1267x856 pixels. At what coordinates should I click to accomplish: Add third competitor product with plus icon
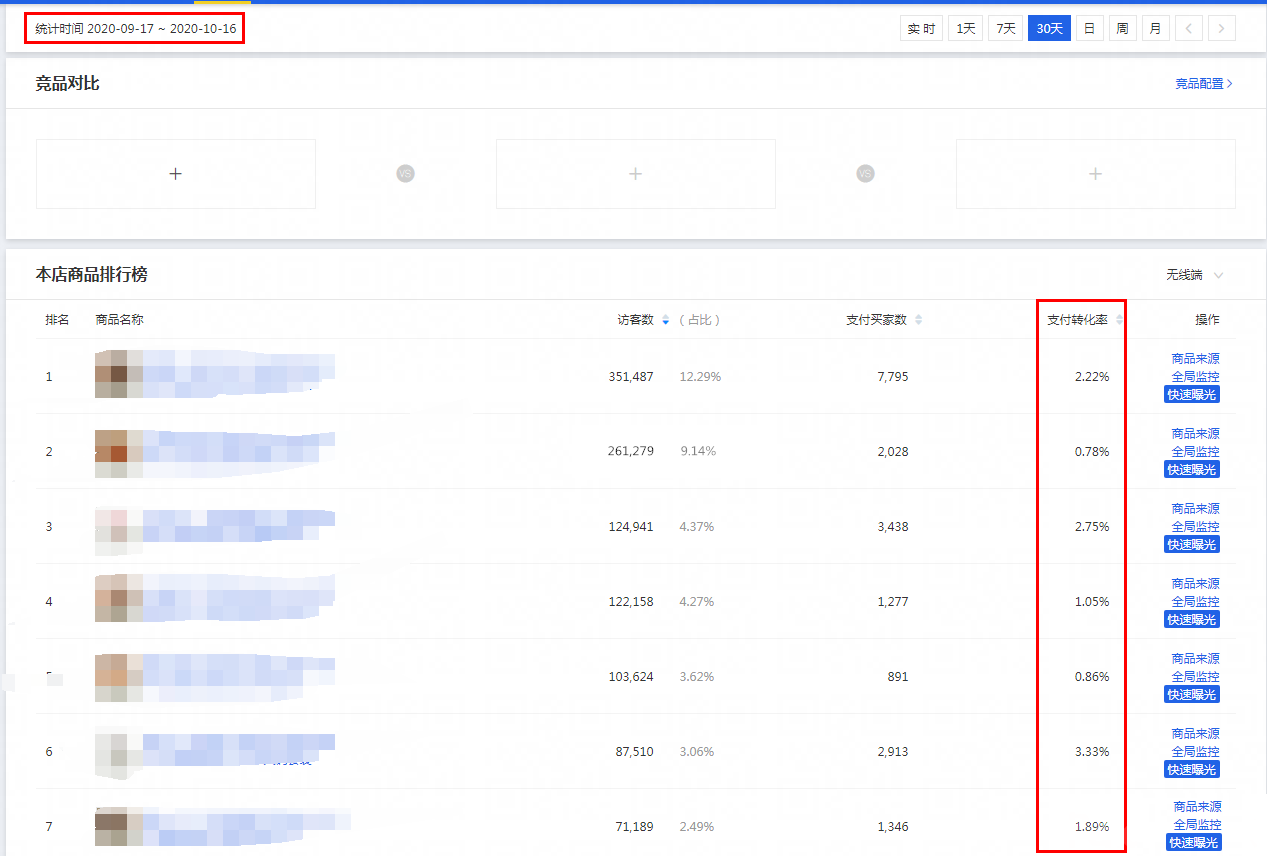click(1095, 174)
